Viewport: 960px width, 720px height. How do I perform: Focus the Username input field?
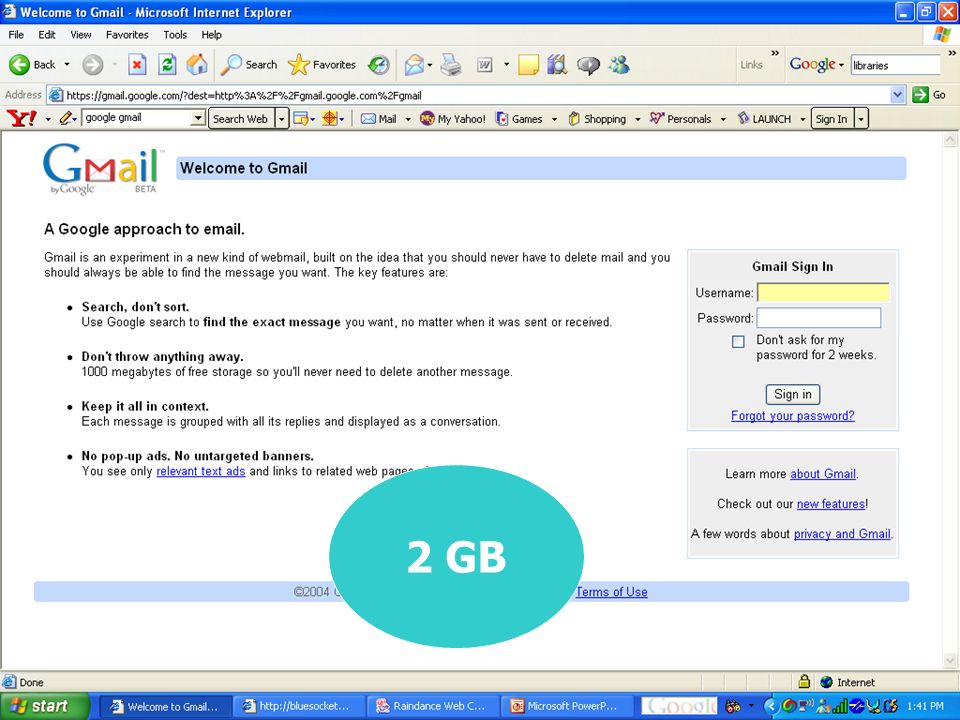tap(823, 293)
